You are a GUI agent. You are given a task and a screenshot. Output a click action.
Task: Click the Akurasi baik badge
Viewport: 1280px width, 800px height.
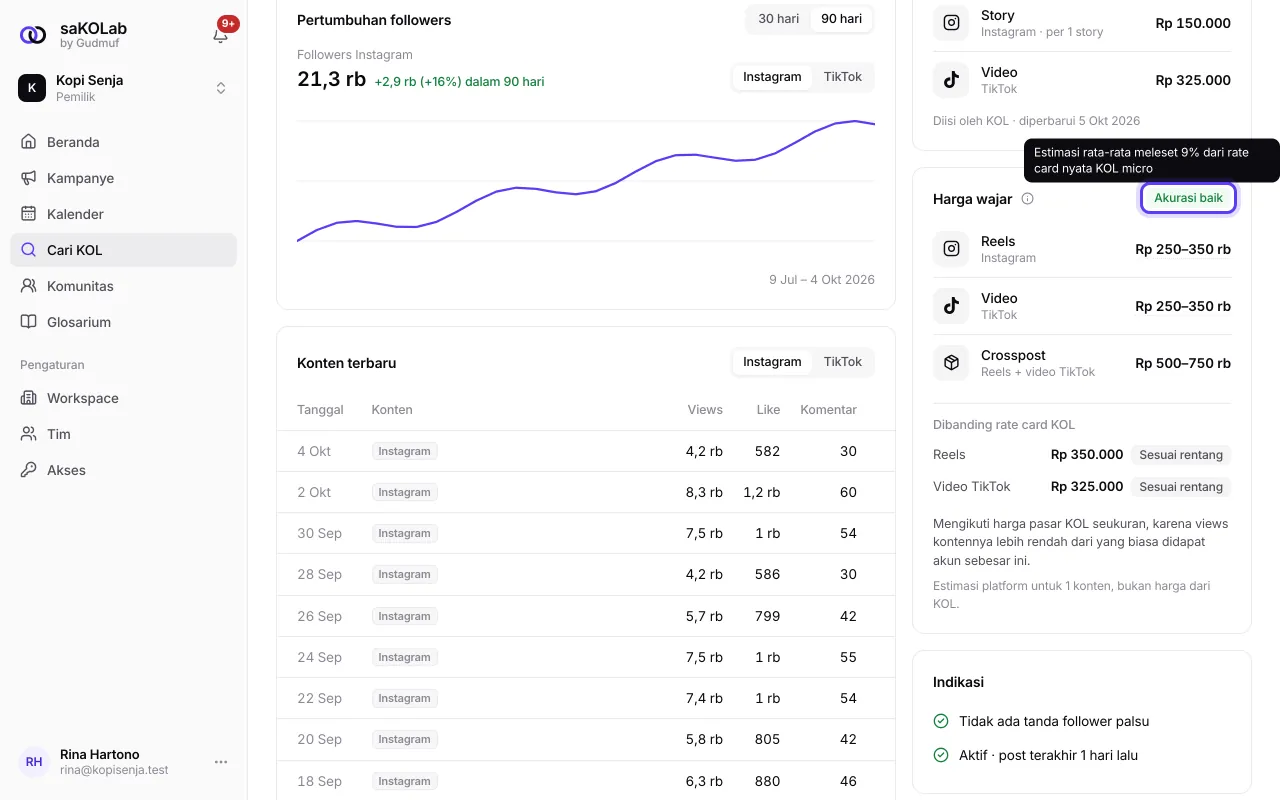pyautogui.click(x=1188, y=198)
